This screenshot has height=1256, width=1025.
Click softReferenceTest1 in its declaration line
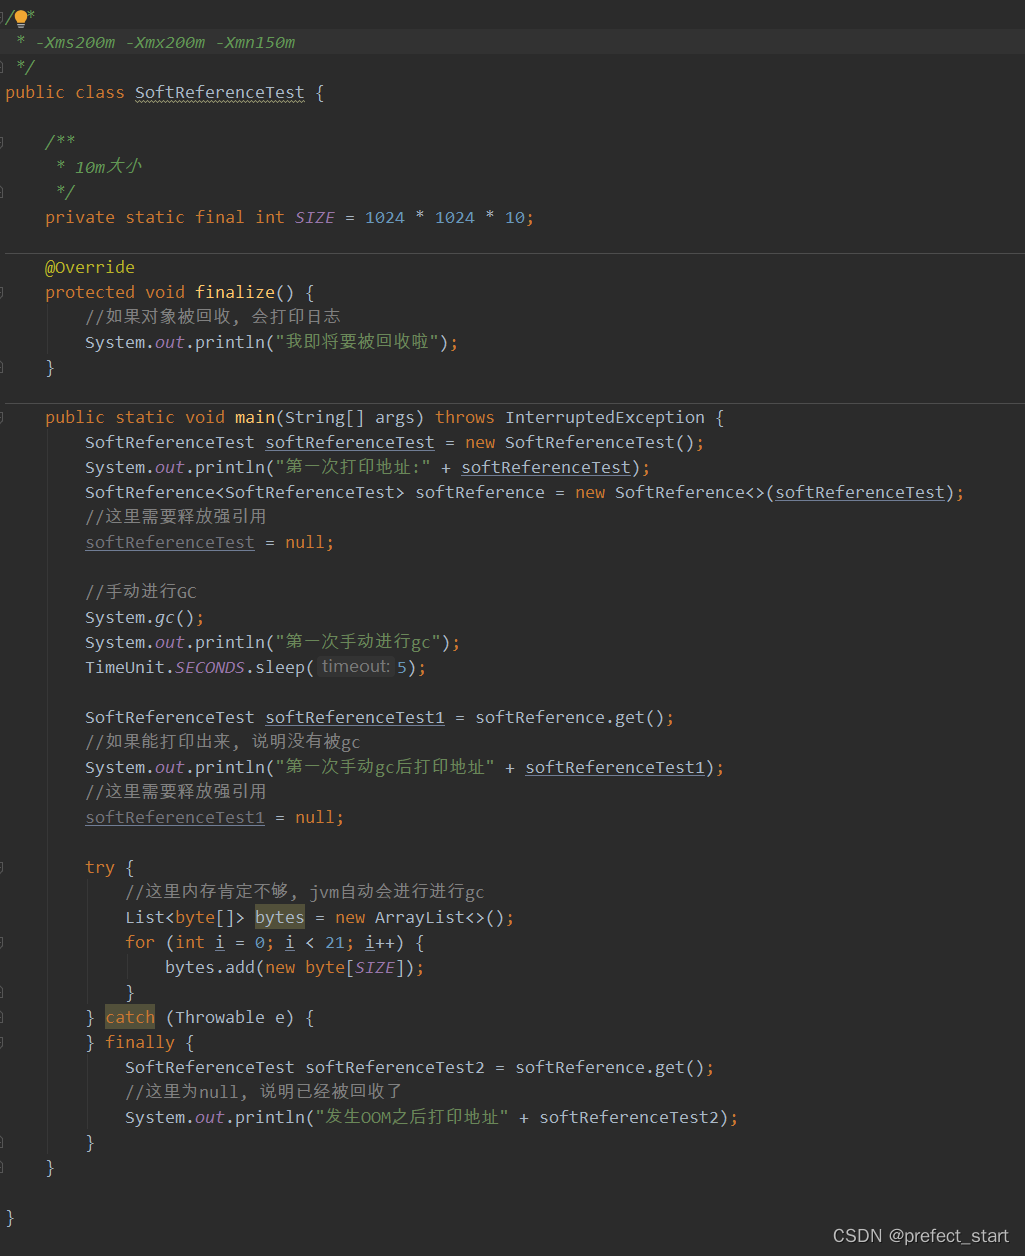[355, 717]
